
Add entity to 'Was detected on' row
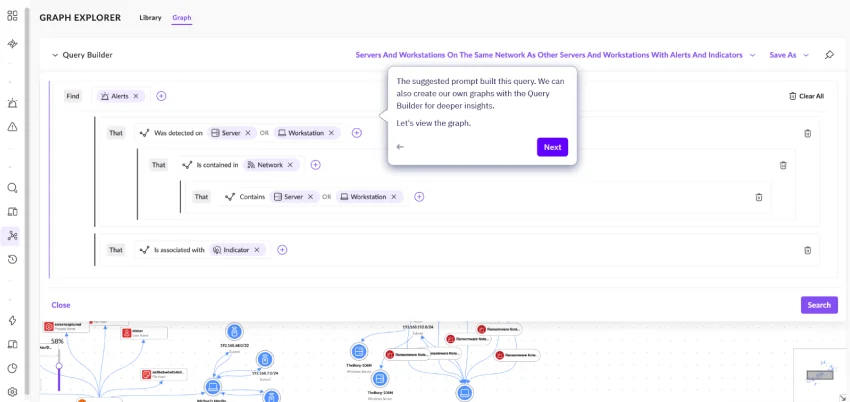point(356,133)
